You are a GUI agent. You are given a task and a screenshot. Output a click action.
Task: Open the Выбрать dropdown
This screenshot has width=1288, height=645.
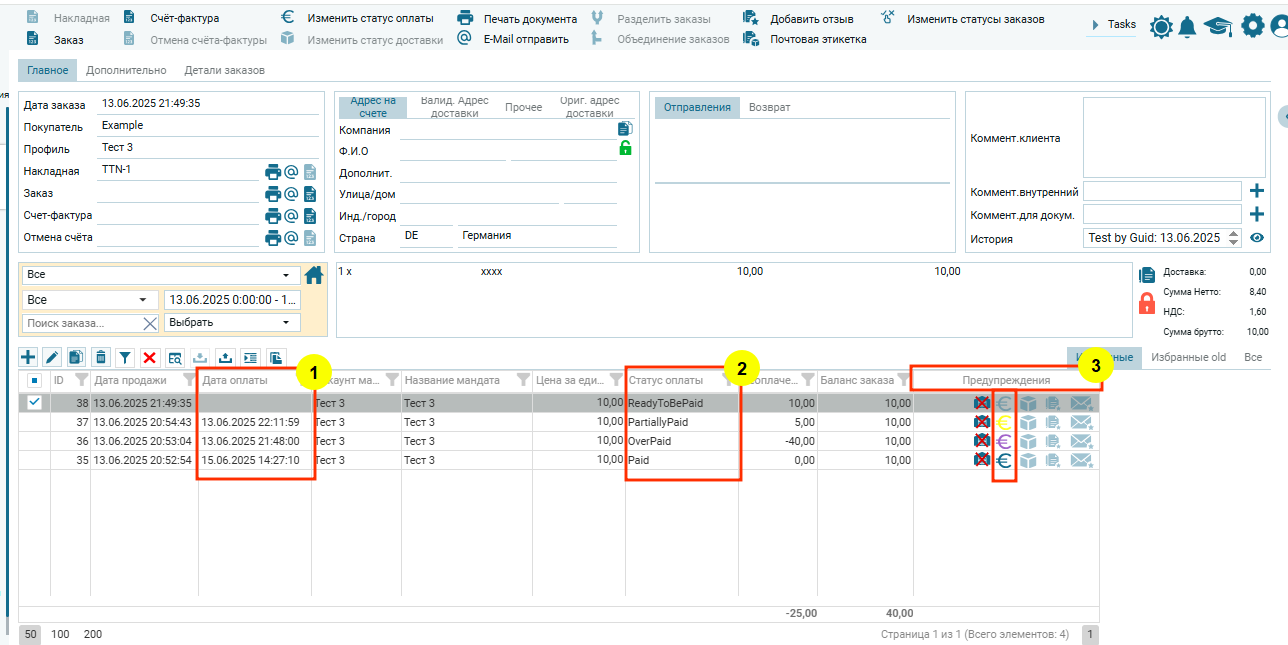(232, 323)
